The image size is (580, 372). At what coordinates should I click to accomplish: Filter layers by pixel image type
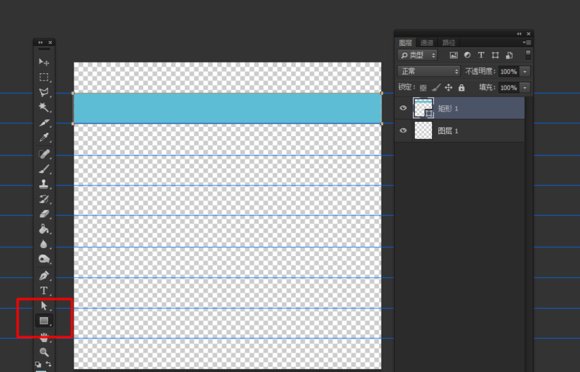tap(453, 55)
